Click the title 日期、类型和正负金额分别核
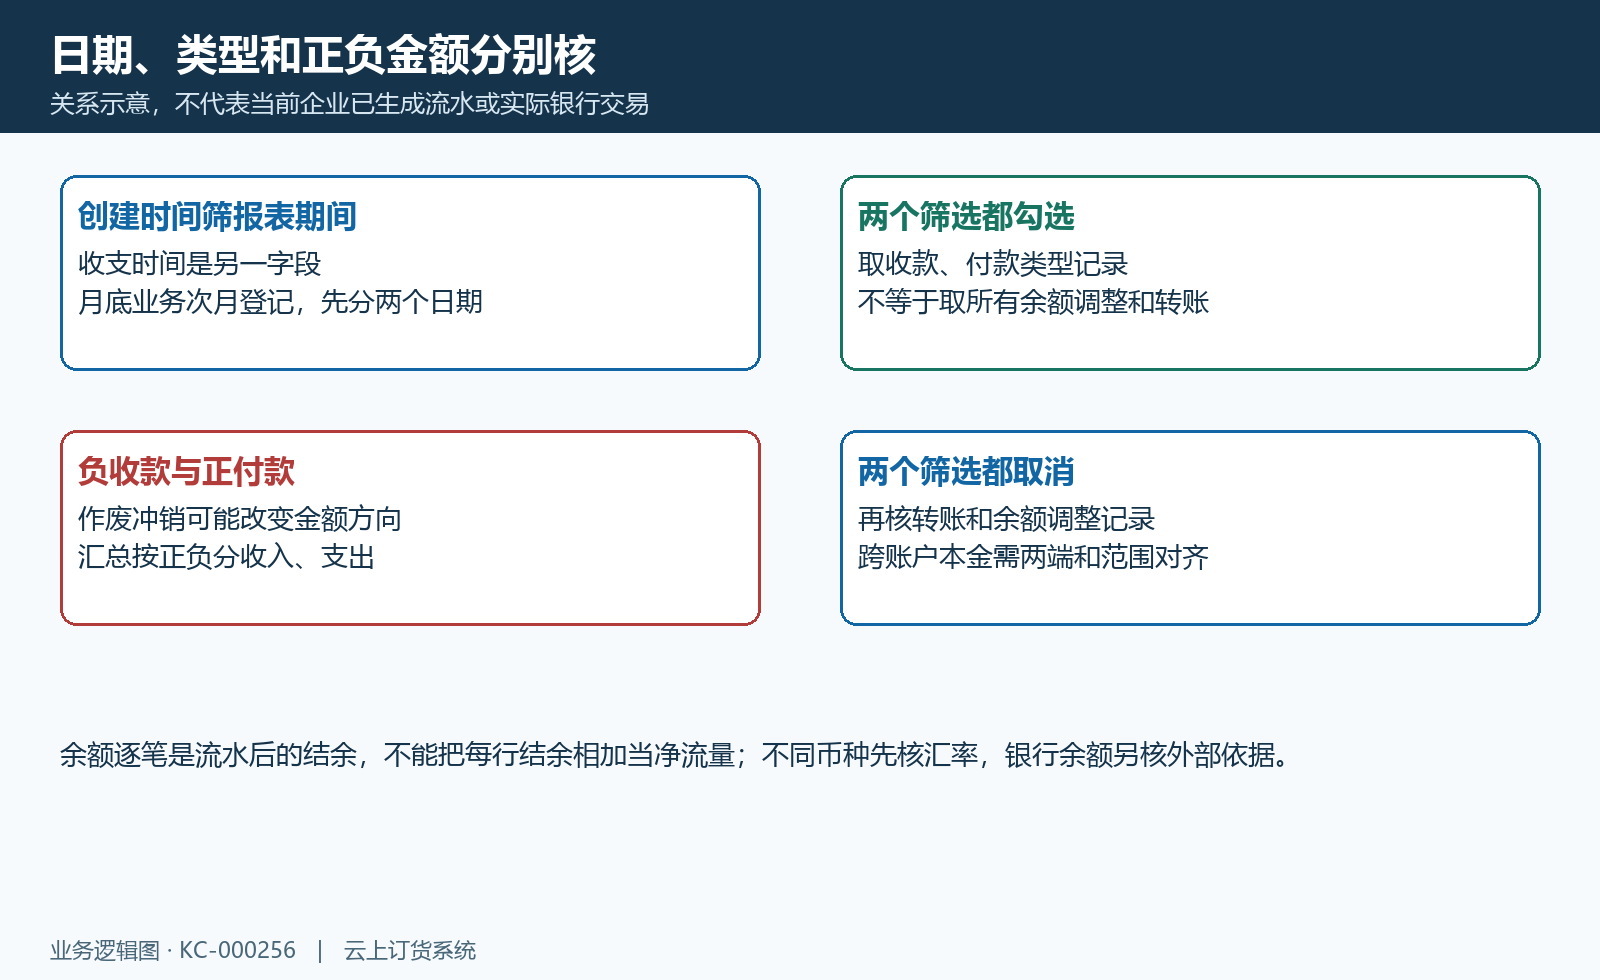 point(323,55)
